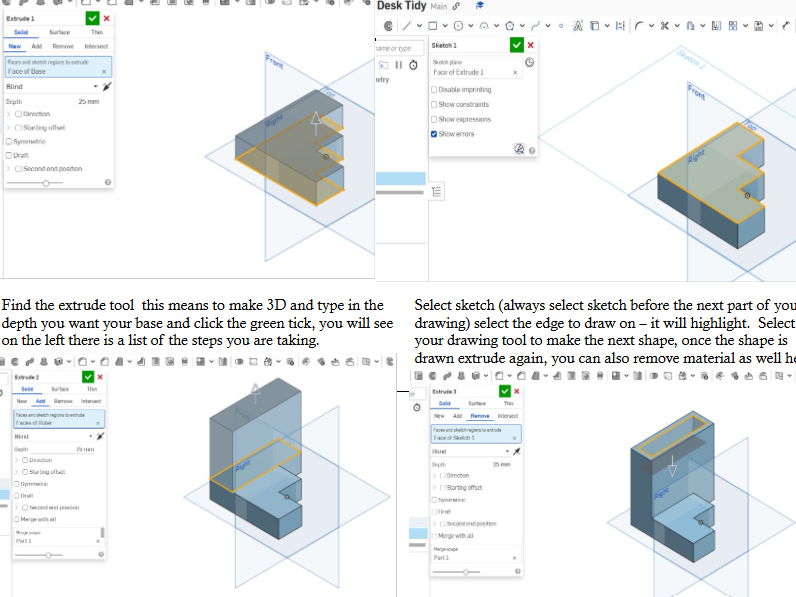Click the Sketch 1 dialog help icon

click(532, 151)
